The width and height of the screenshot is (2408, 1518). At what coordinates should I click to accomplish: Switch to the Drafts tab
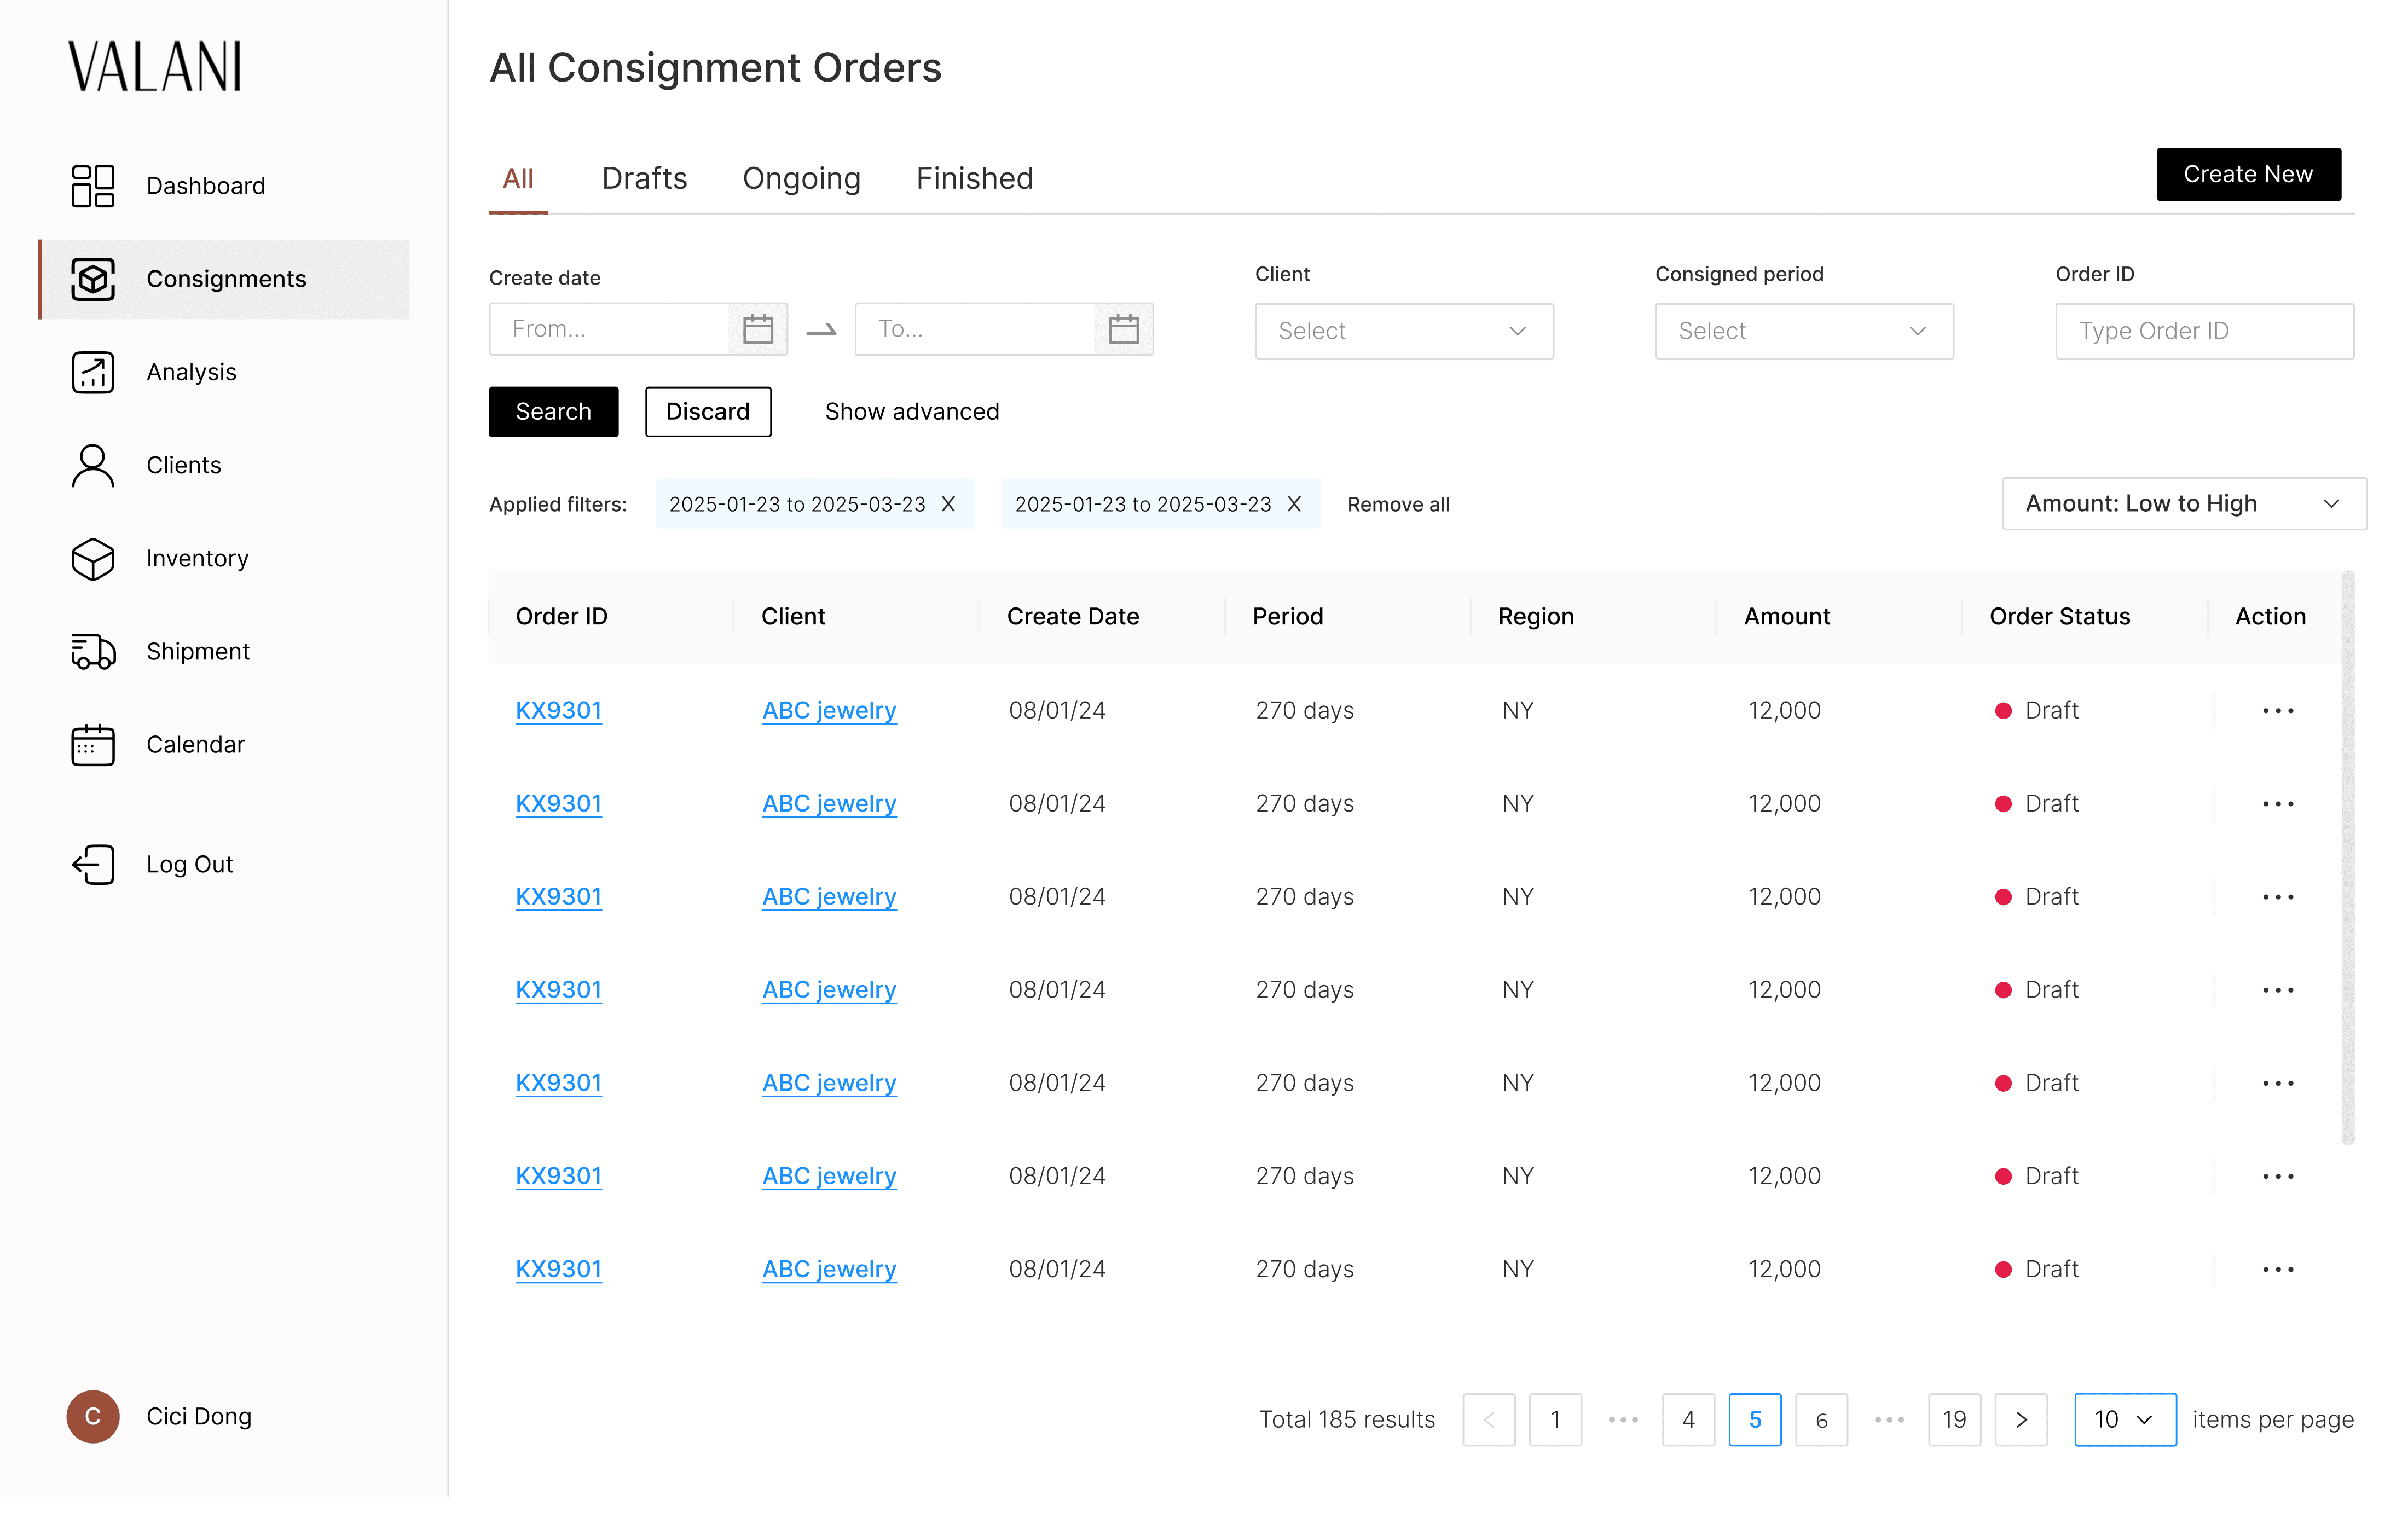click(644, 178)
